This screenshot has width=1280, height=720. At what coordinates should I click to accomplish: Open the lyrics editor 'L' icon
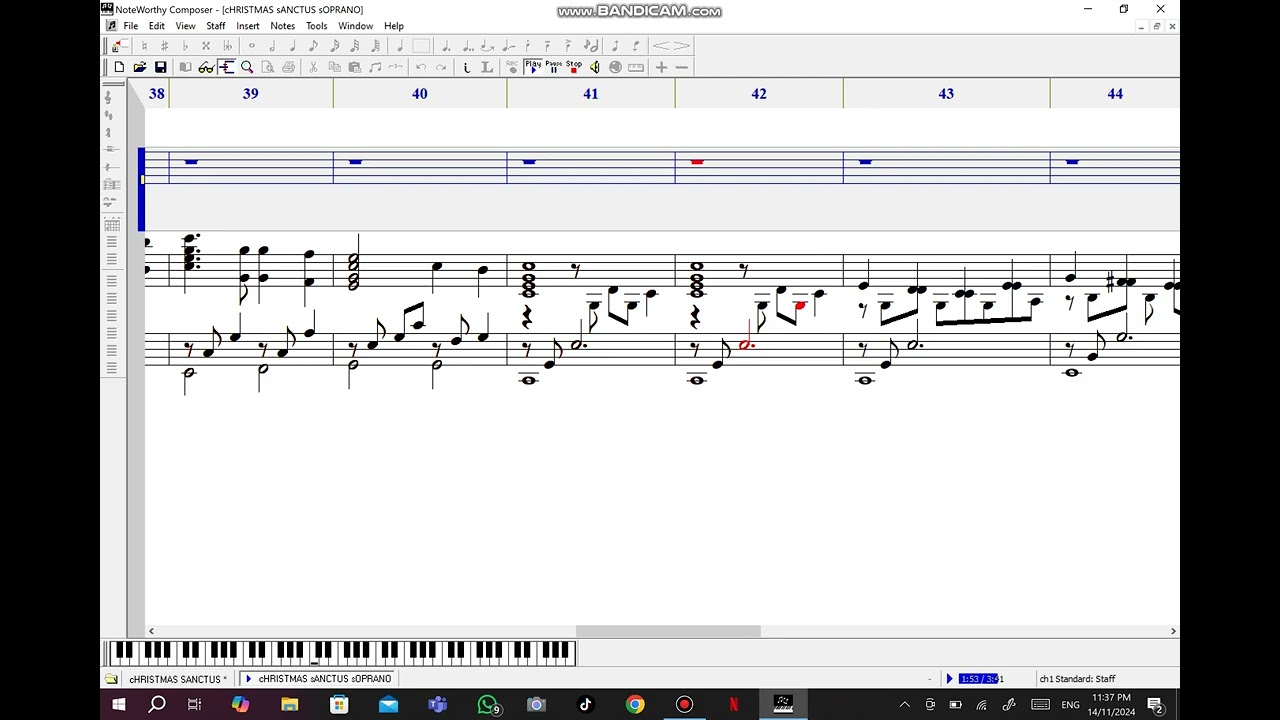(x=487, y=67)
